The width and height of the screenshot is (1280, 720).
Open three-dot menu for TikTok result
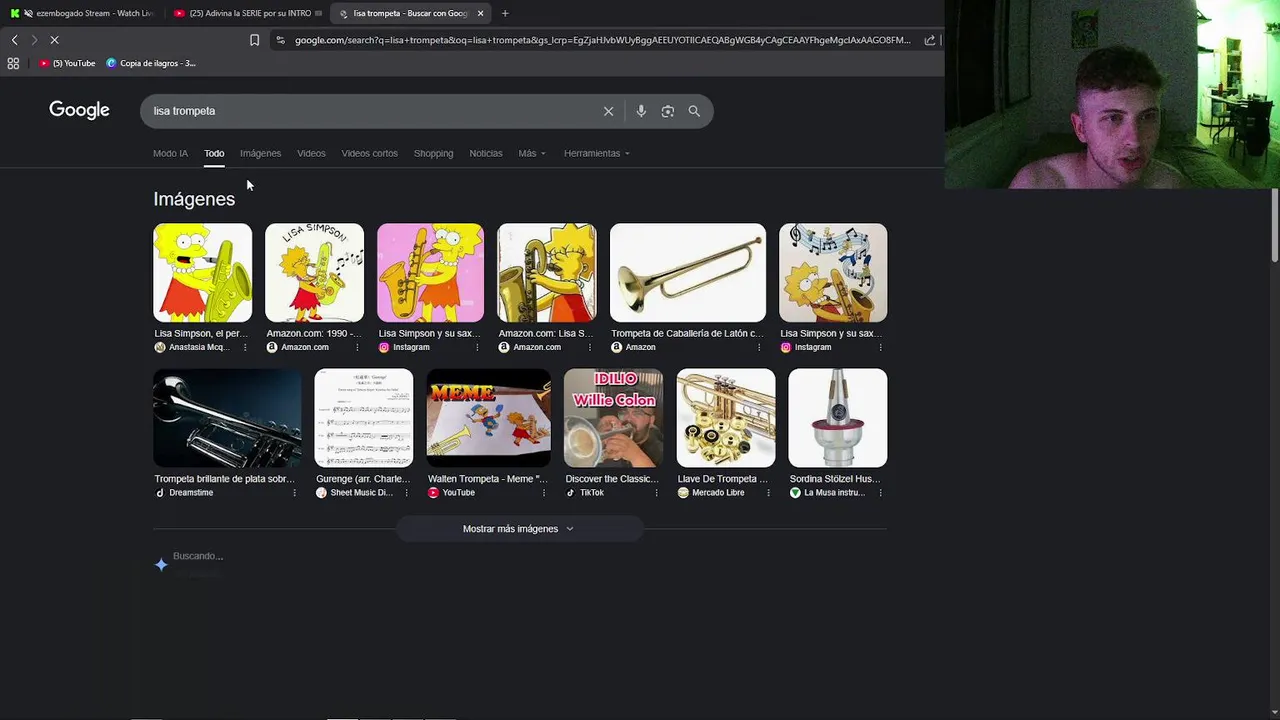pos(655,493)
